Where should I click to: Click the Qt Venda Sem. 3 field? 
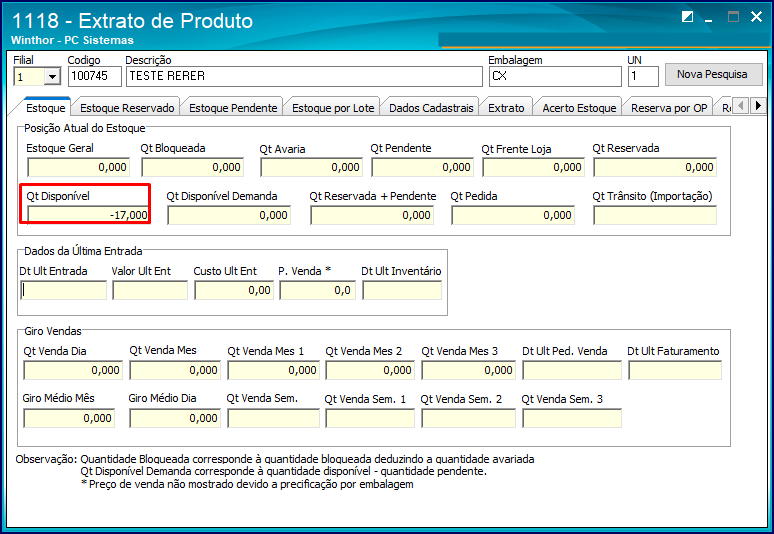coord(572,418)
